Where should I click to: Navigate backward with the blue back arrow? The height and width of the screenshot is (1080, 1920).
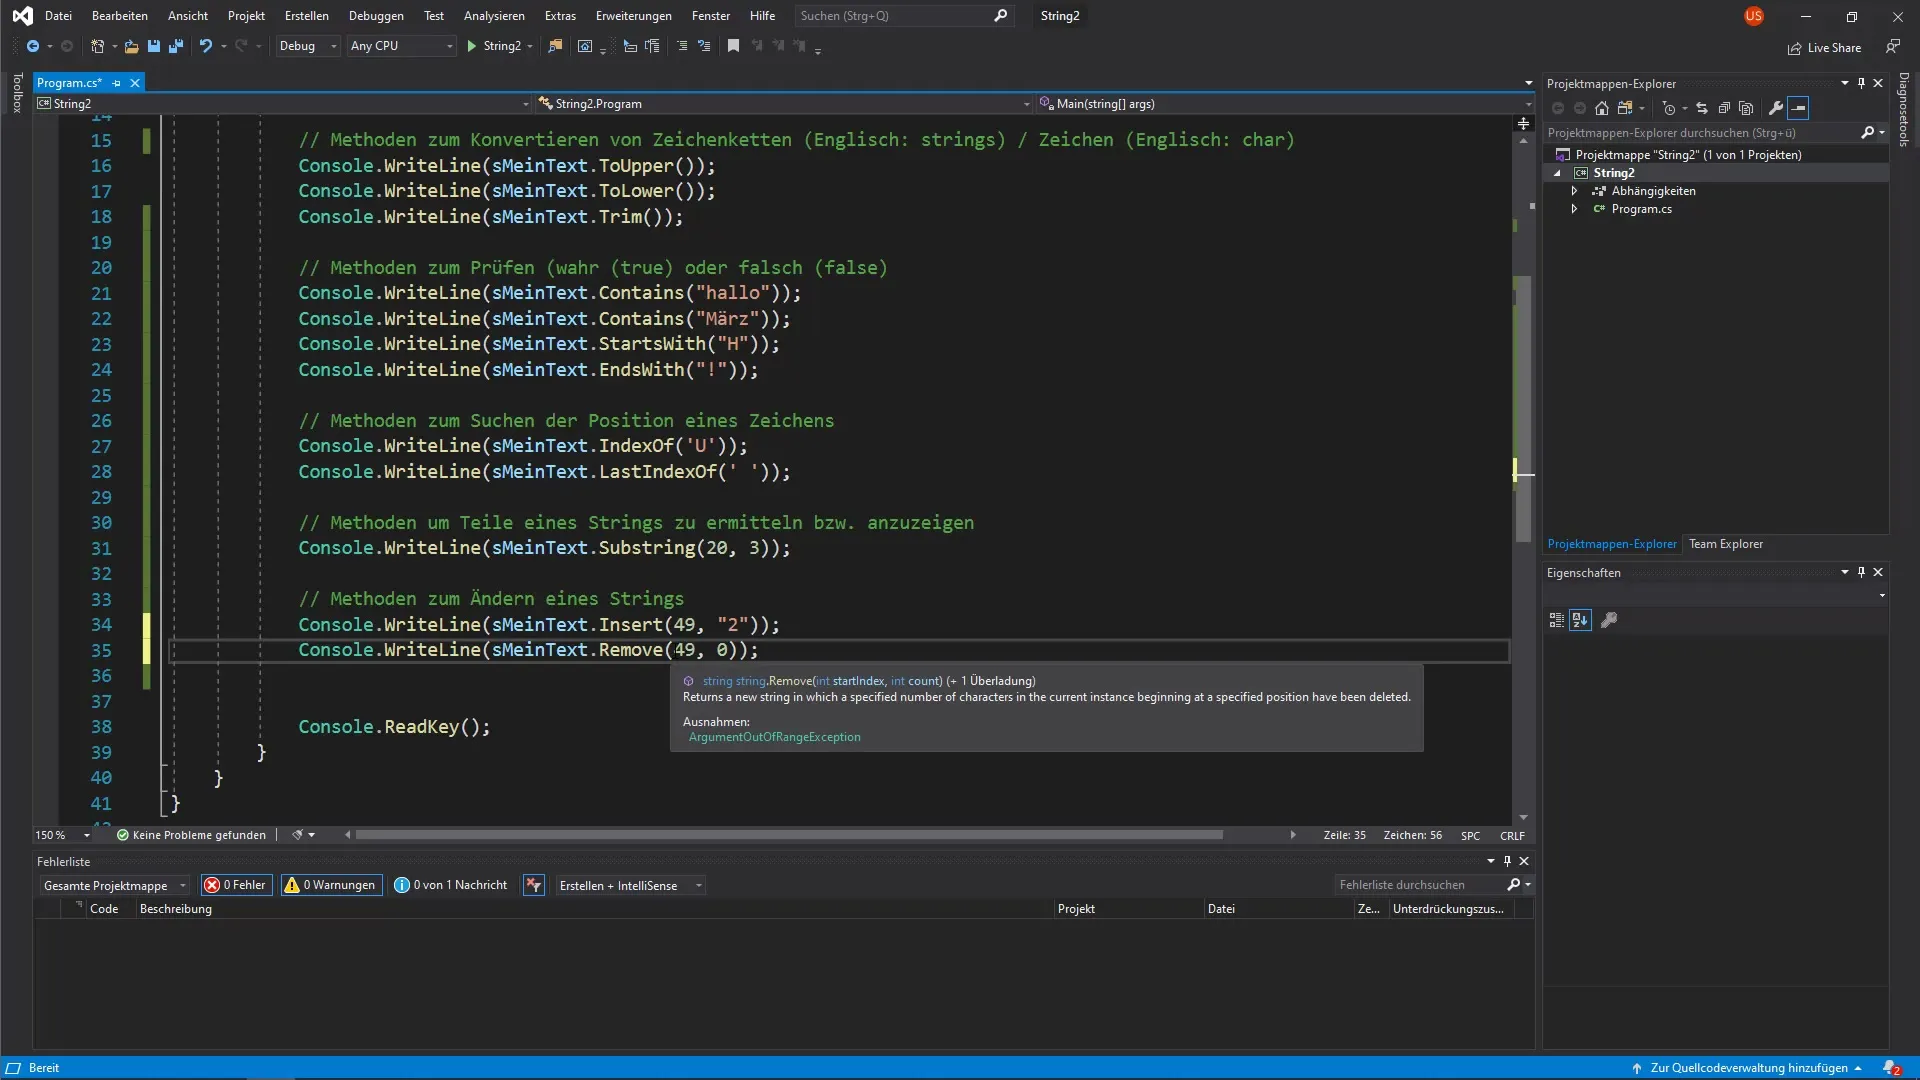pos(32,46)
